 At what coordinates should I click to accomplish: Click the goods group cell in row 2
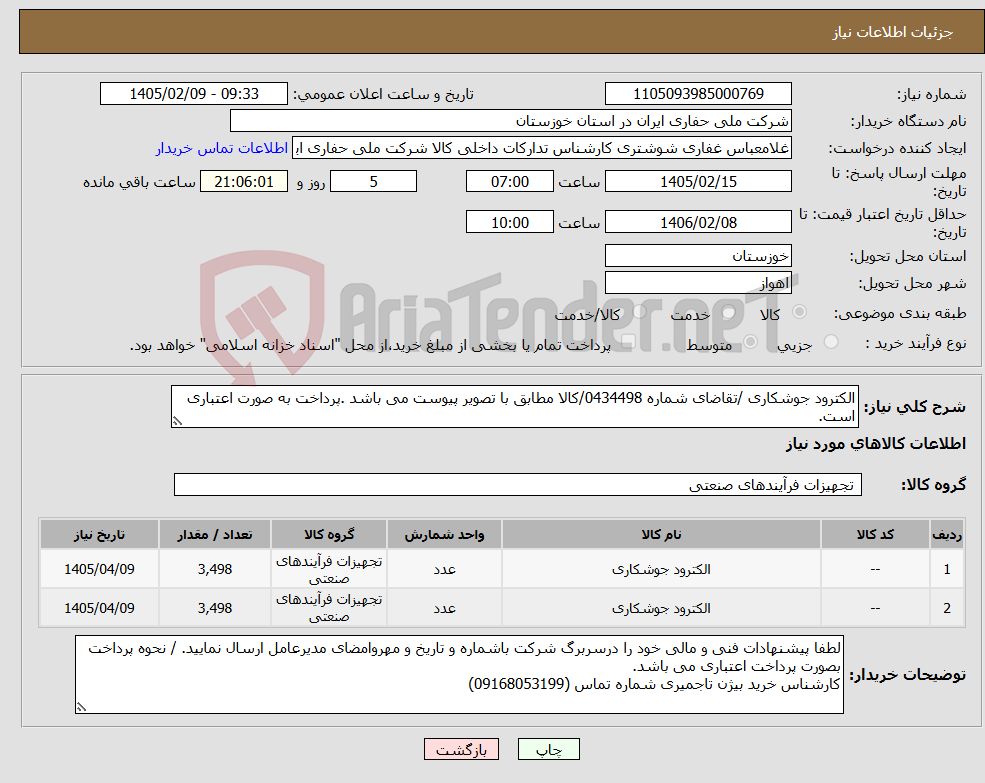(329, 608)
